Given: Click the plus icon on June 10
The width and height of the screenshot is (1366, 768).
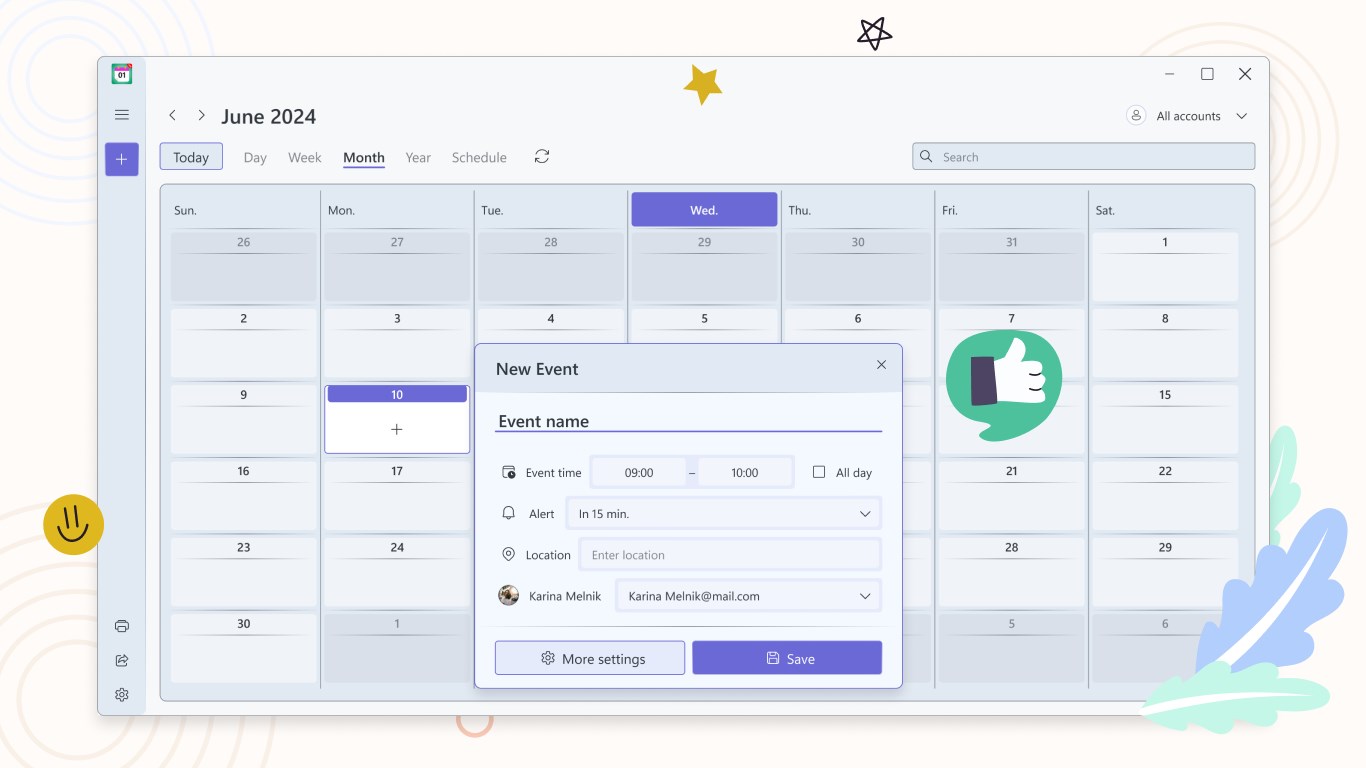Looking at the screenshot, I should click(x=397, y=429).
